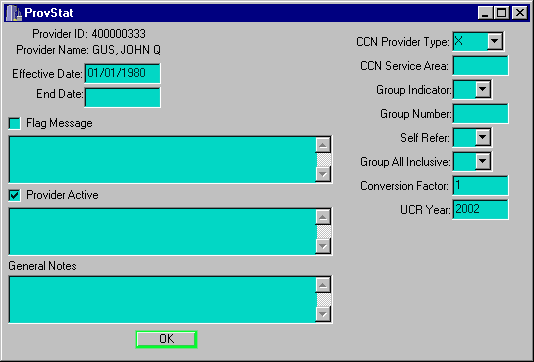Click the ProvStat title bar app icon

(14, 13)
